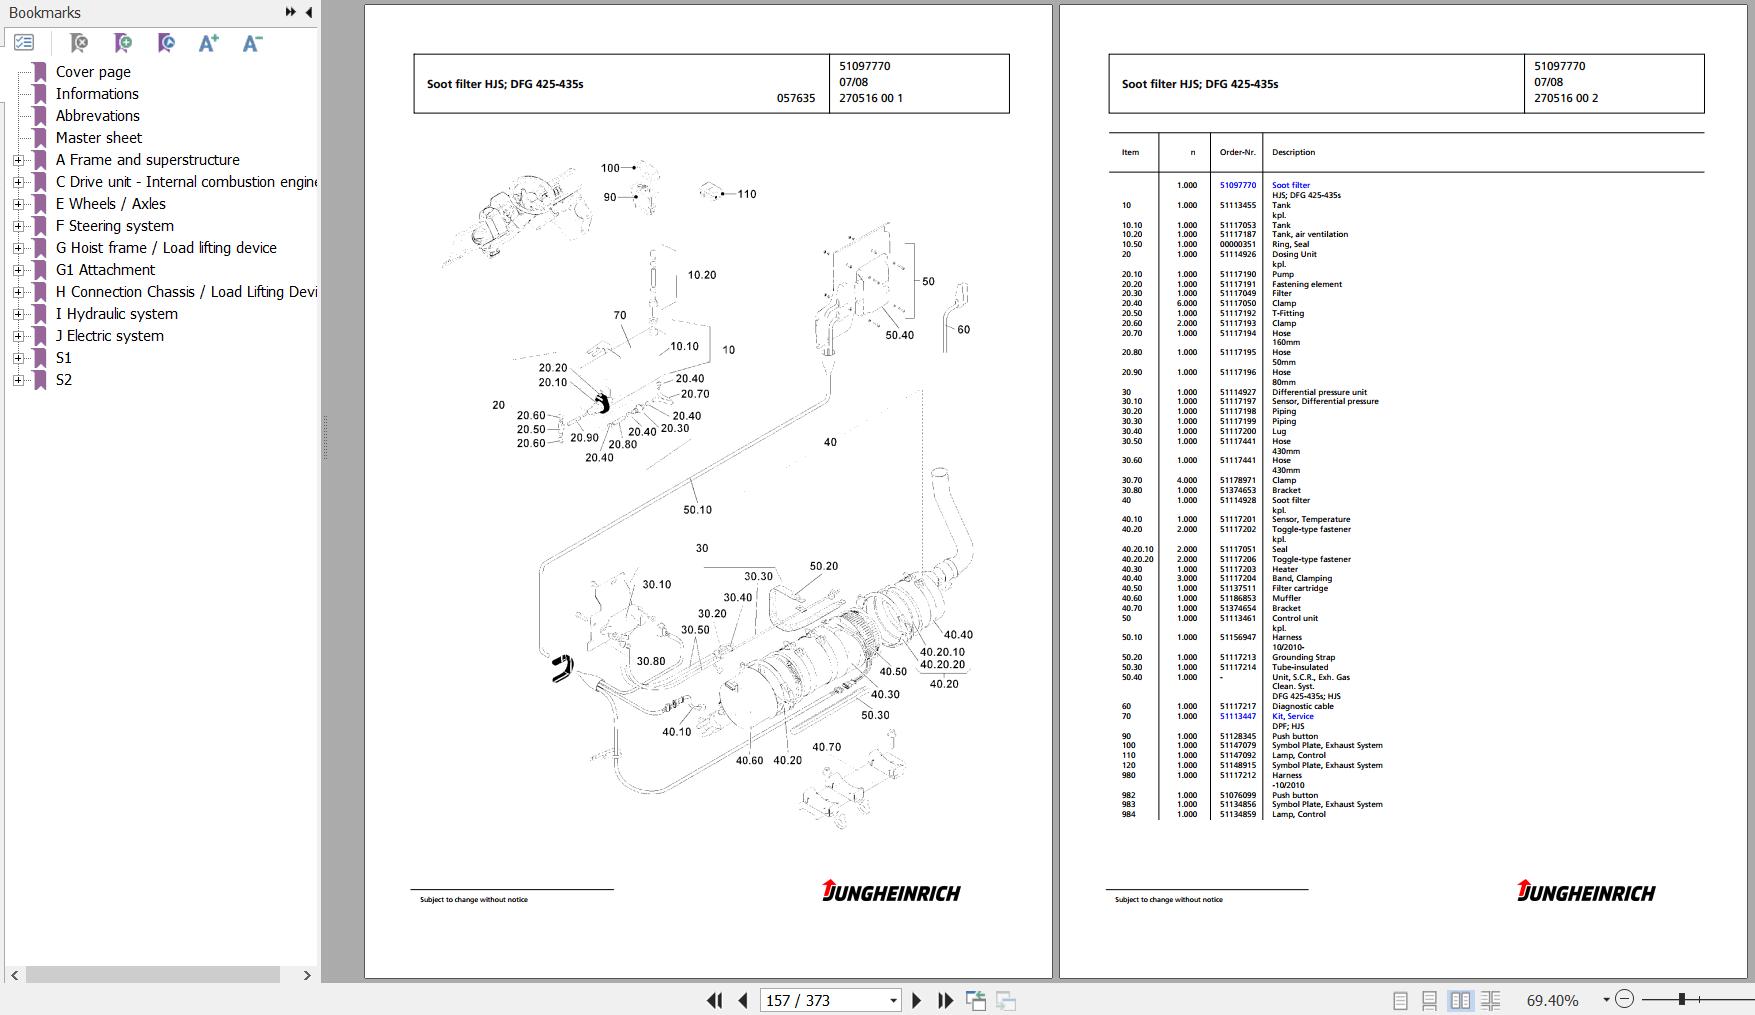1755x1015 pixels.
Task: Click the page number field 157 / 373
Action: (x=822, y=1000)
